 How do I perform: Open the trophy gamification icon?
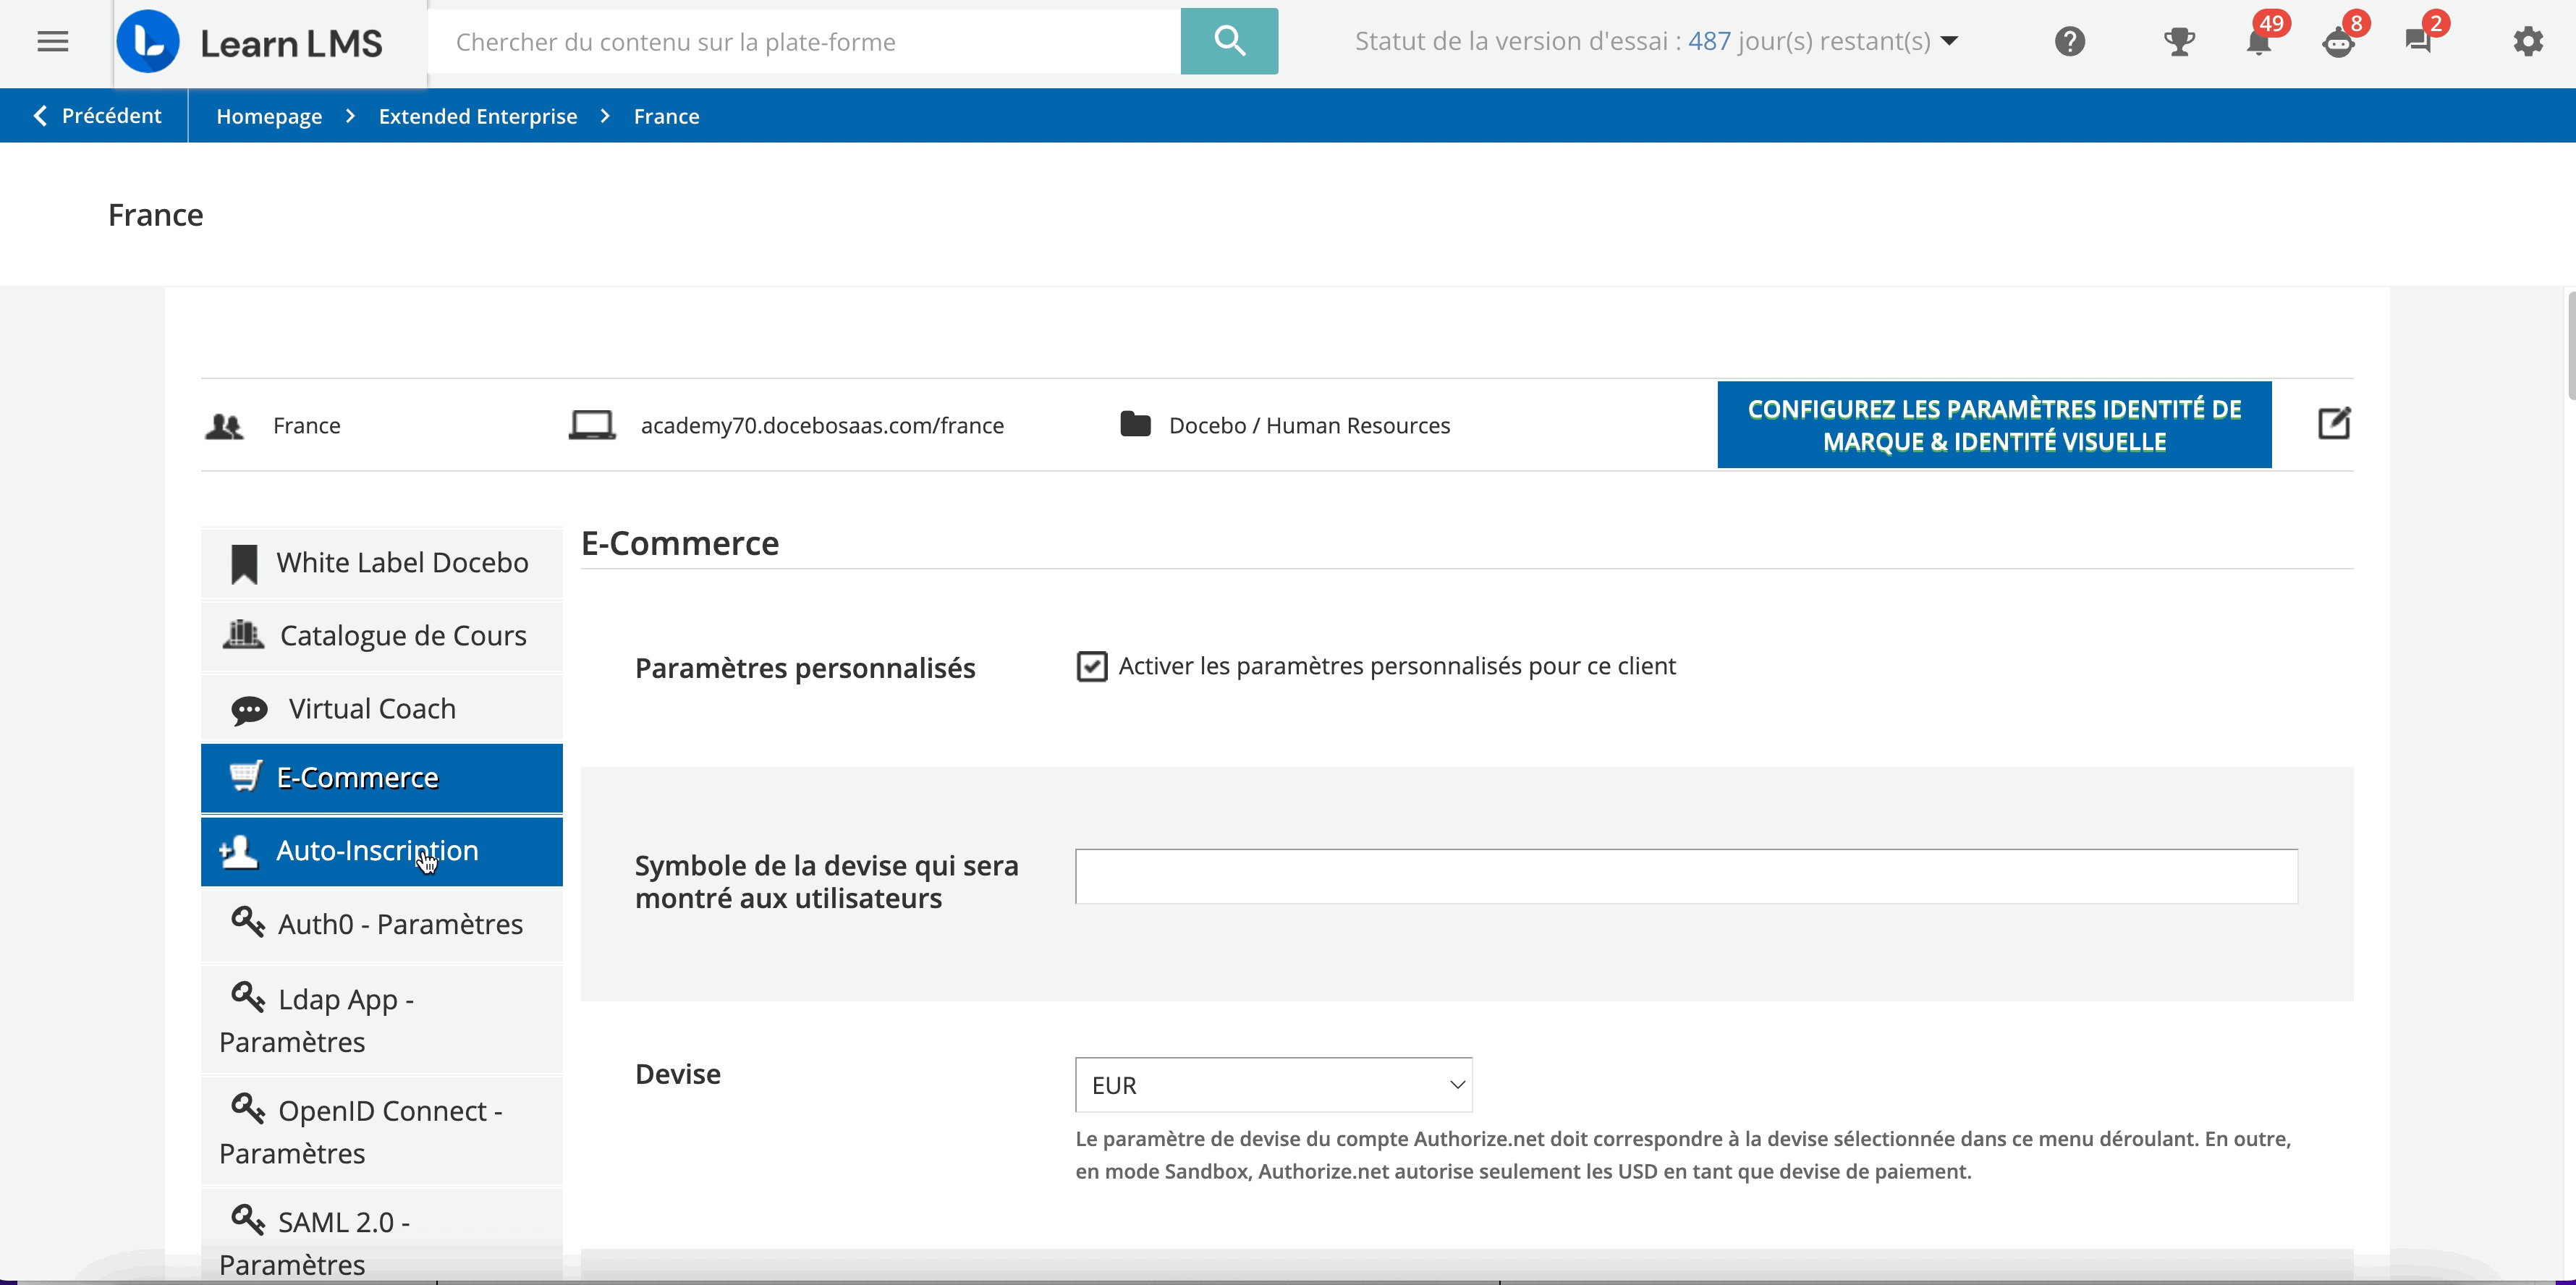coord(2179,42)
